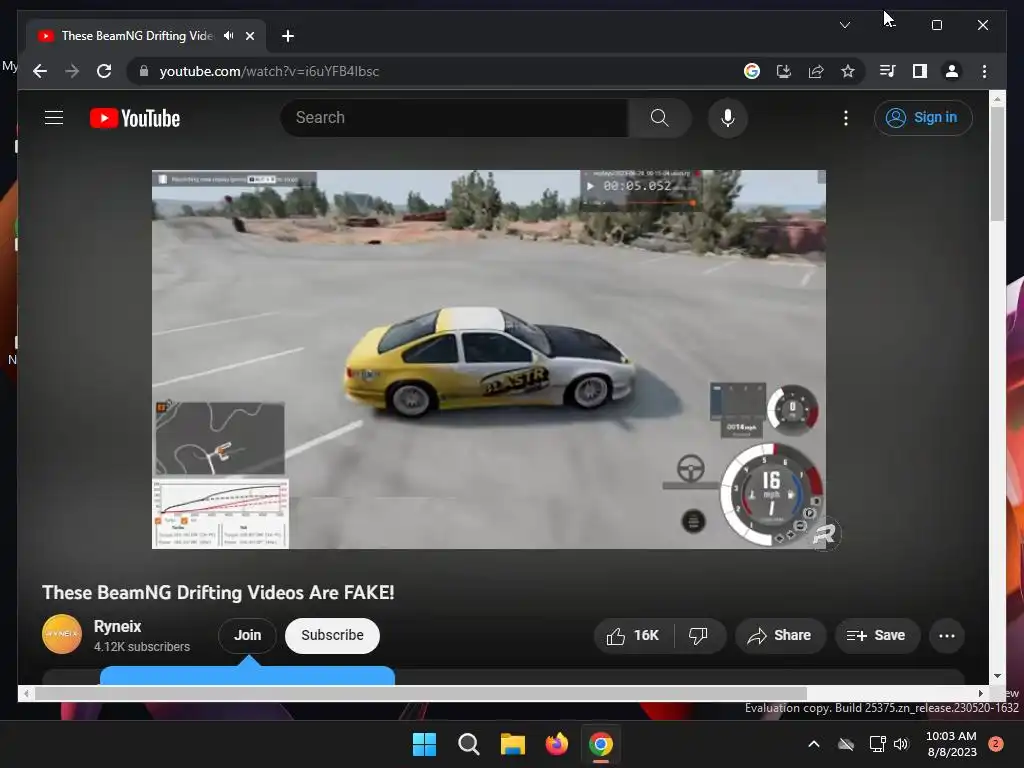Click the vertical page scrollbar thumb

[997, 163]
